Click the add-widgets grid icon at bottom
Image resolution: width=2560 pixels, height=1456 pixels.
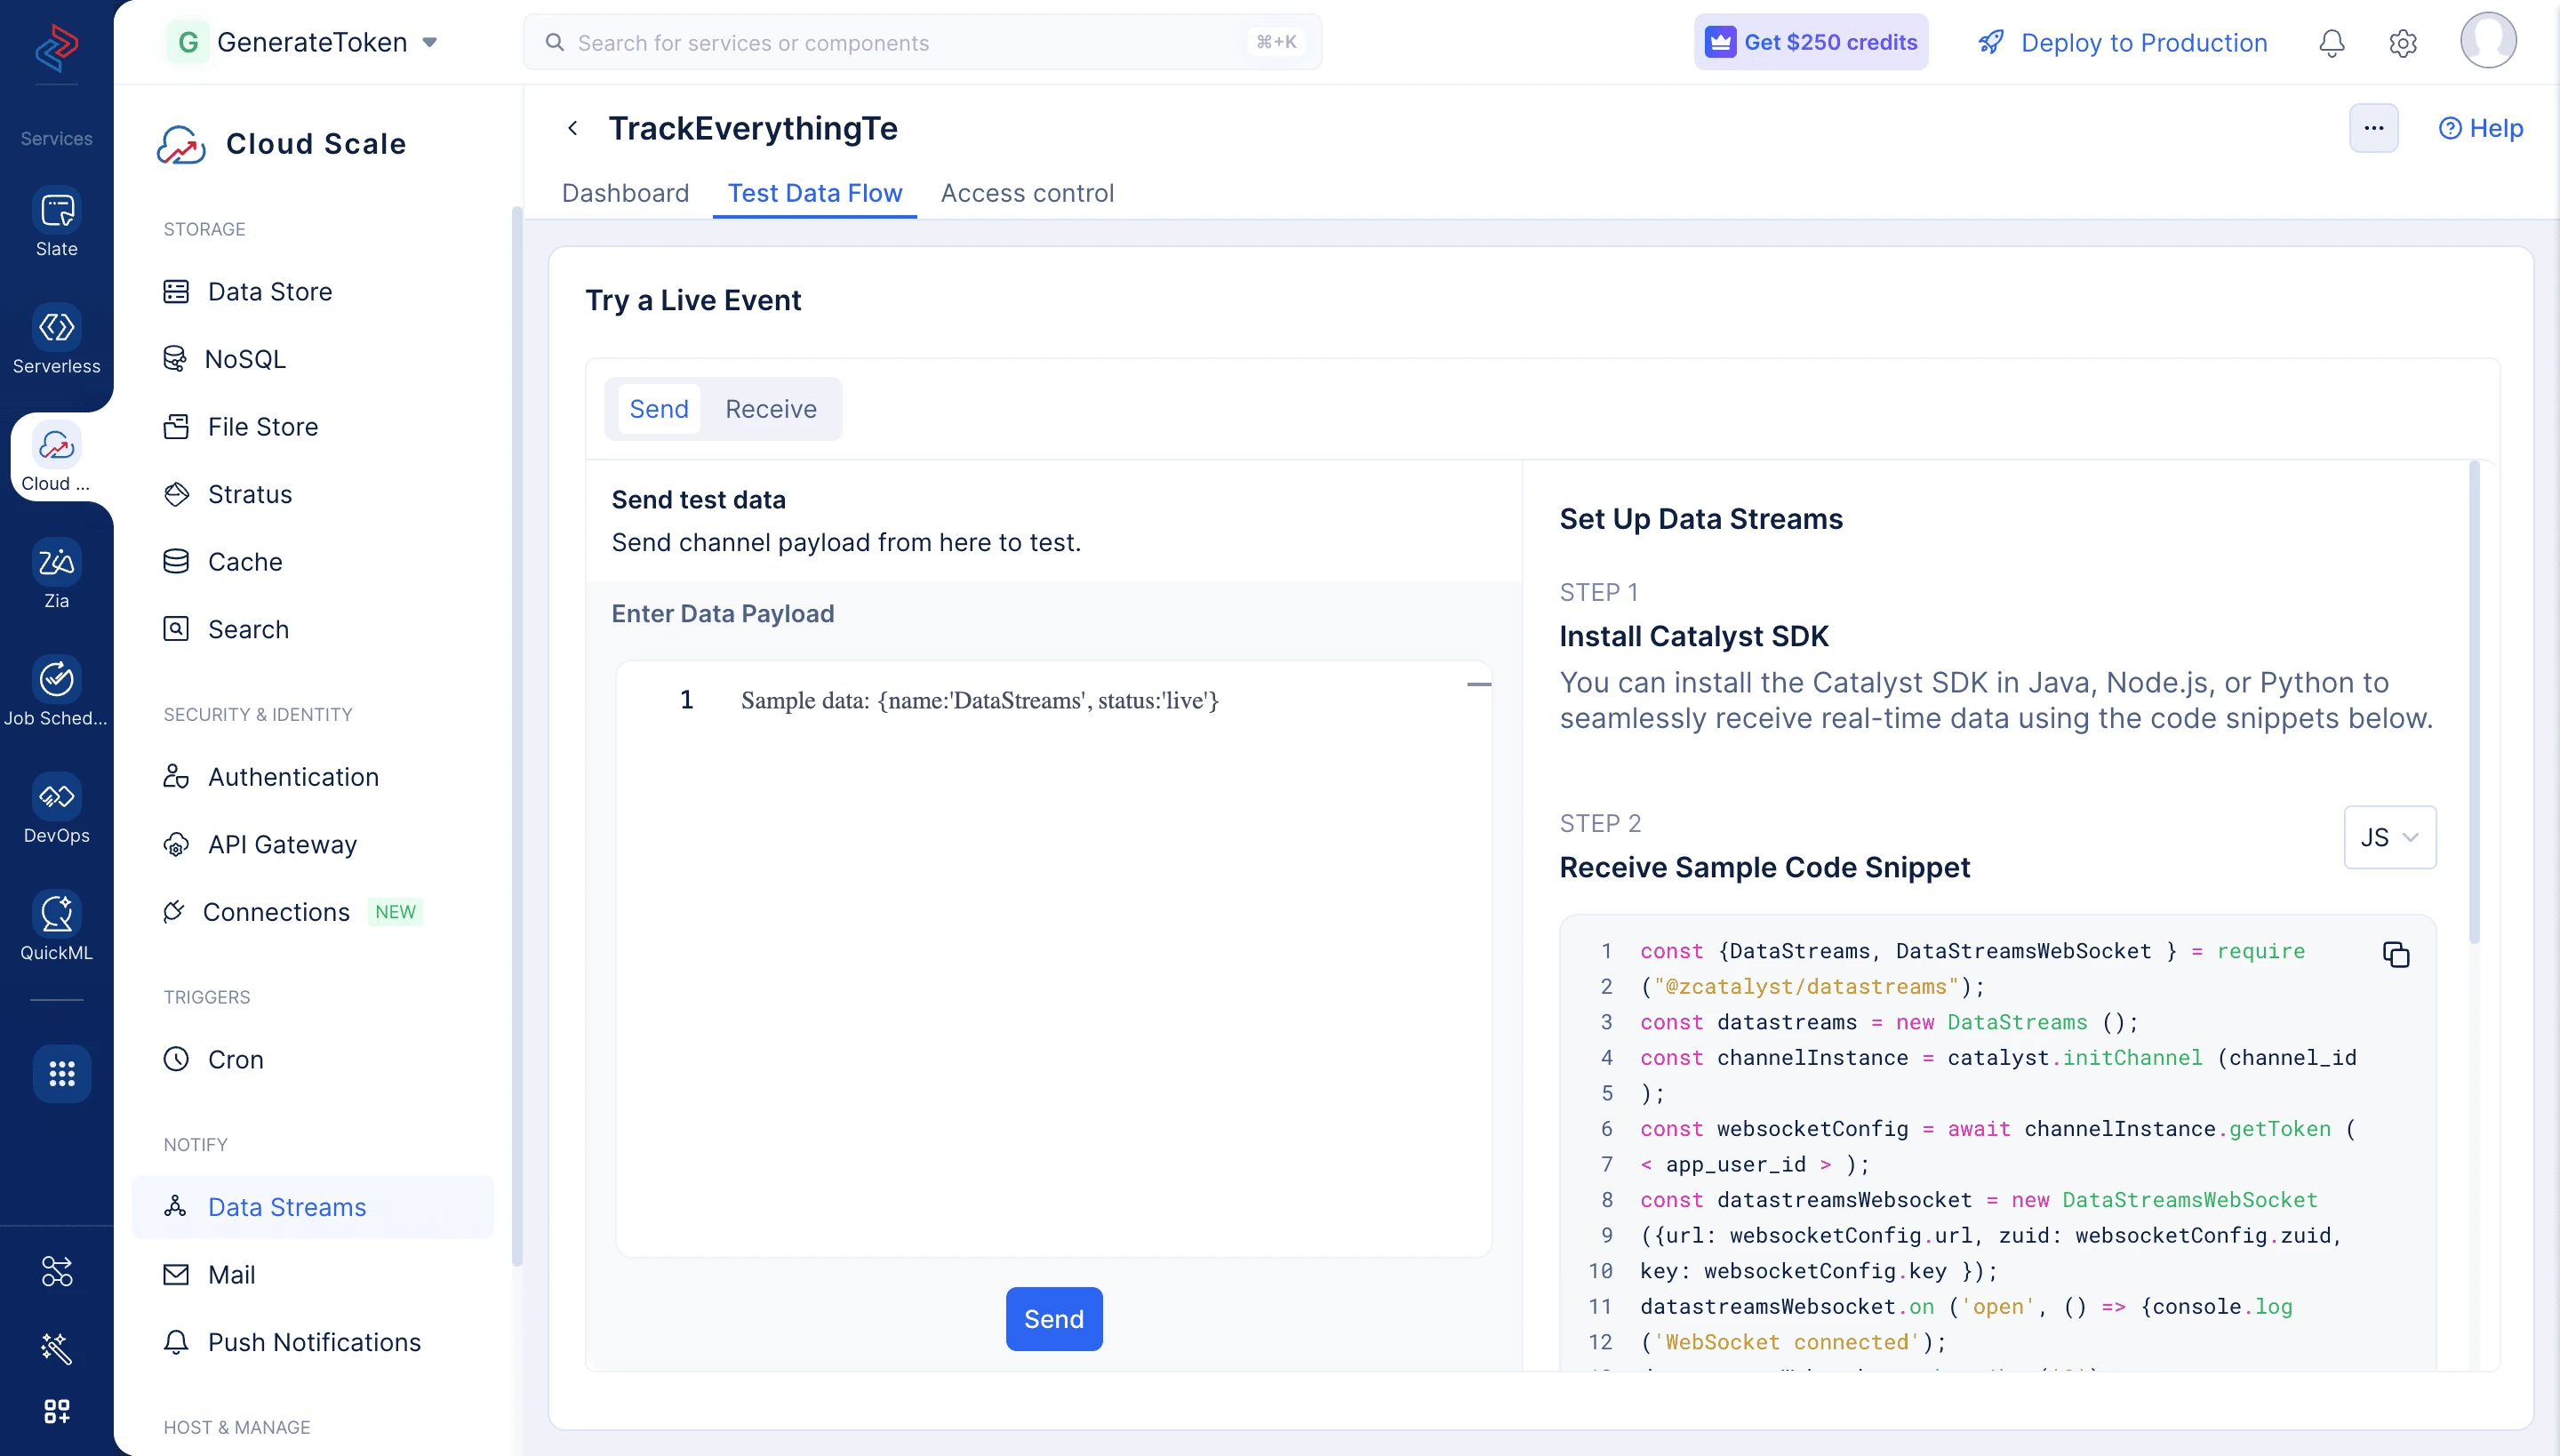(56, 1410)
